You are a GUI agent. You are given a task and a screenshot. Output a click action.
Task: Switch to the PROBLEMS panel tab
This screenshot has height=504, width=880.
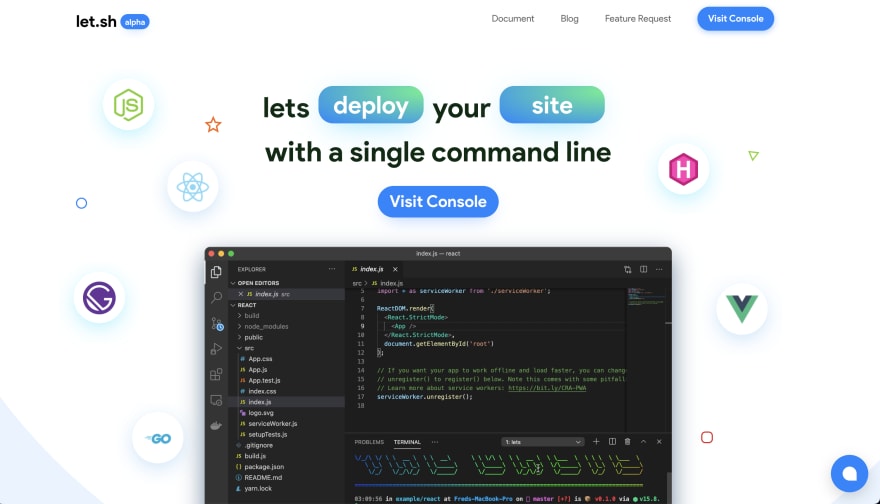point(369,442)
